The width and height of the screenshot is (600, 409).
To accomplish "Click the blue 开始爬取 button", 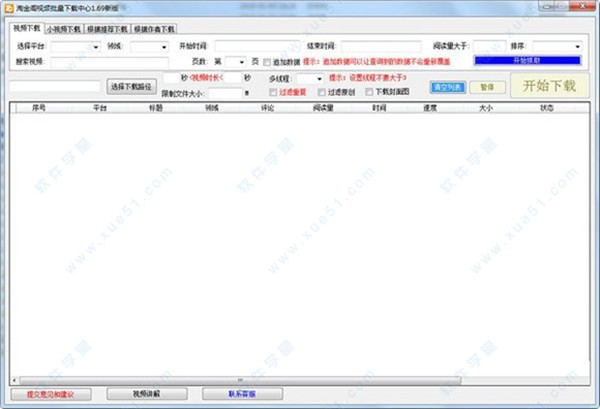I will coord(528,60).
